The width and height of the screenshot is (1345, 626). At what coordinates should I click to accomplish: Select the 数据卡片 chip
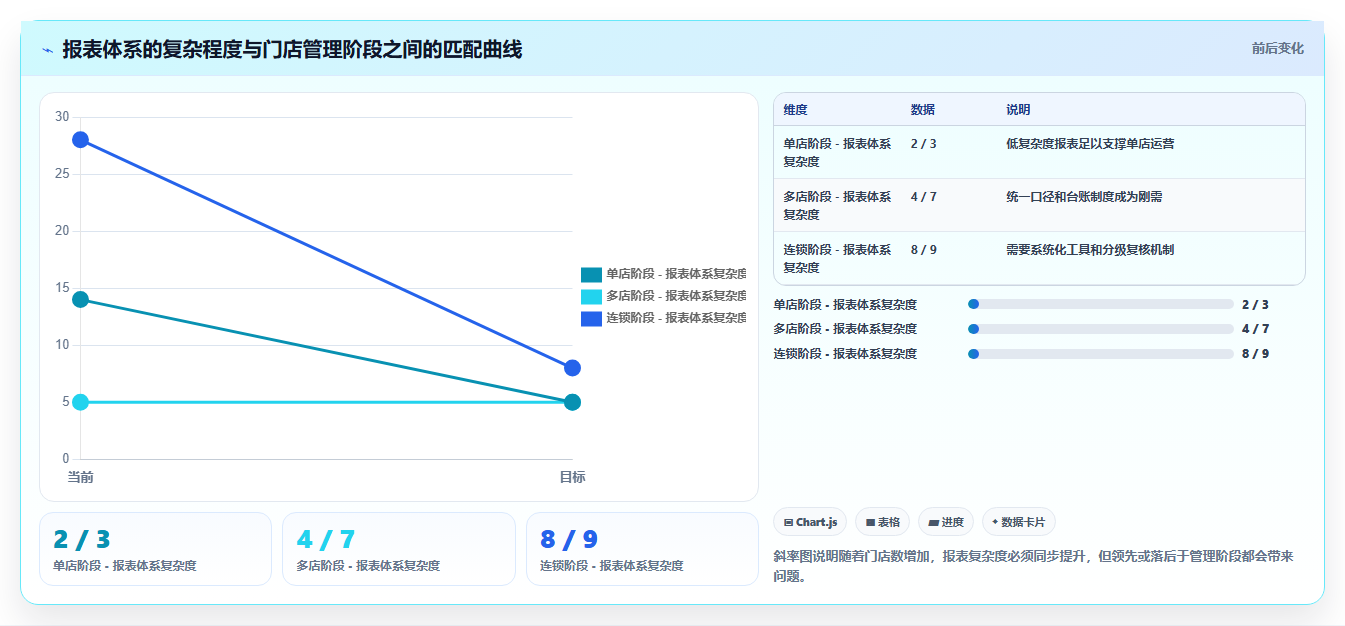coord(1019,522)
